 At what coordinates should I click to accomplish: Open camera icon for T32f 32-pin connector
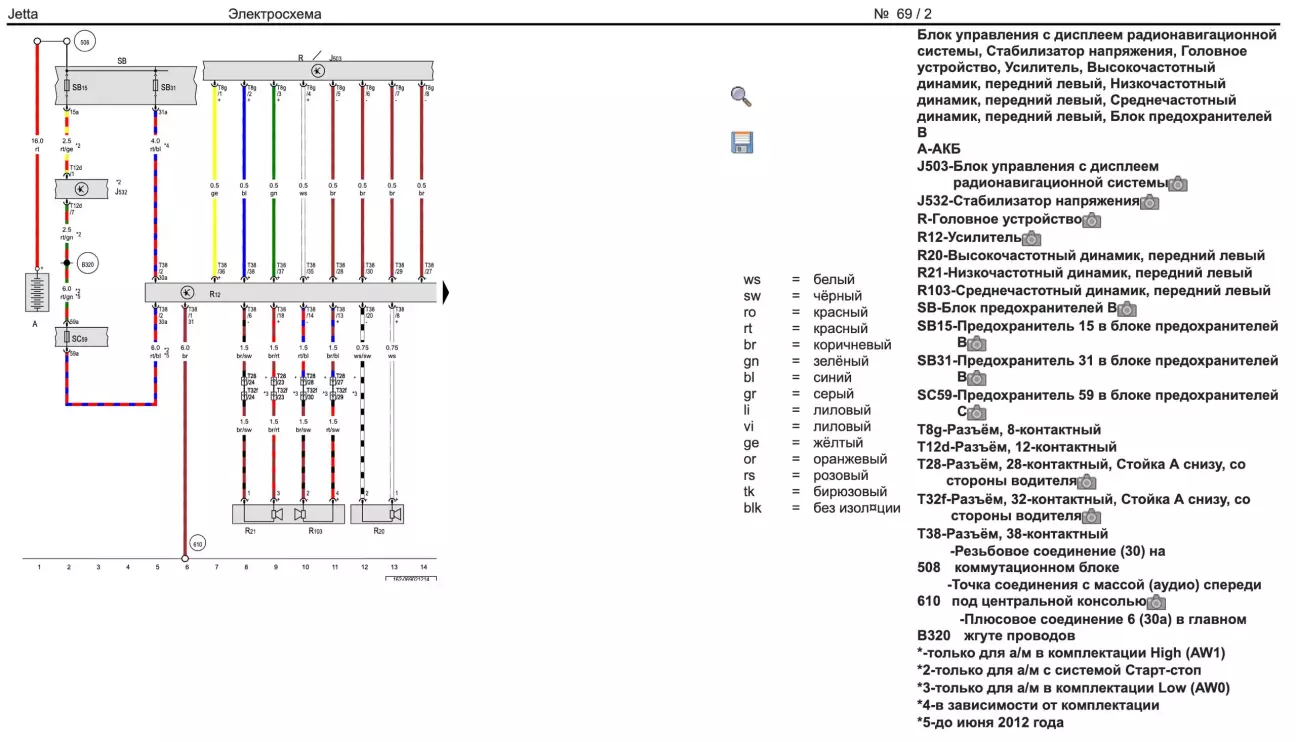click(1092, 517)
